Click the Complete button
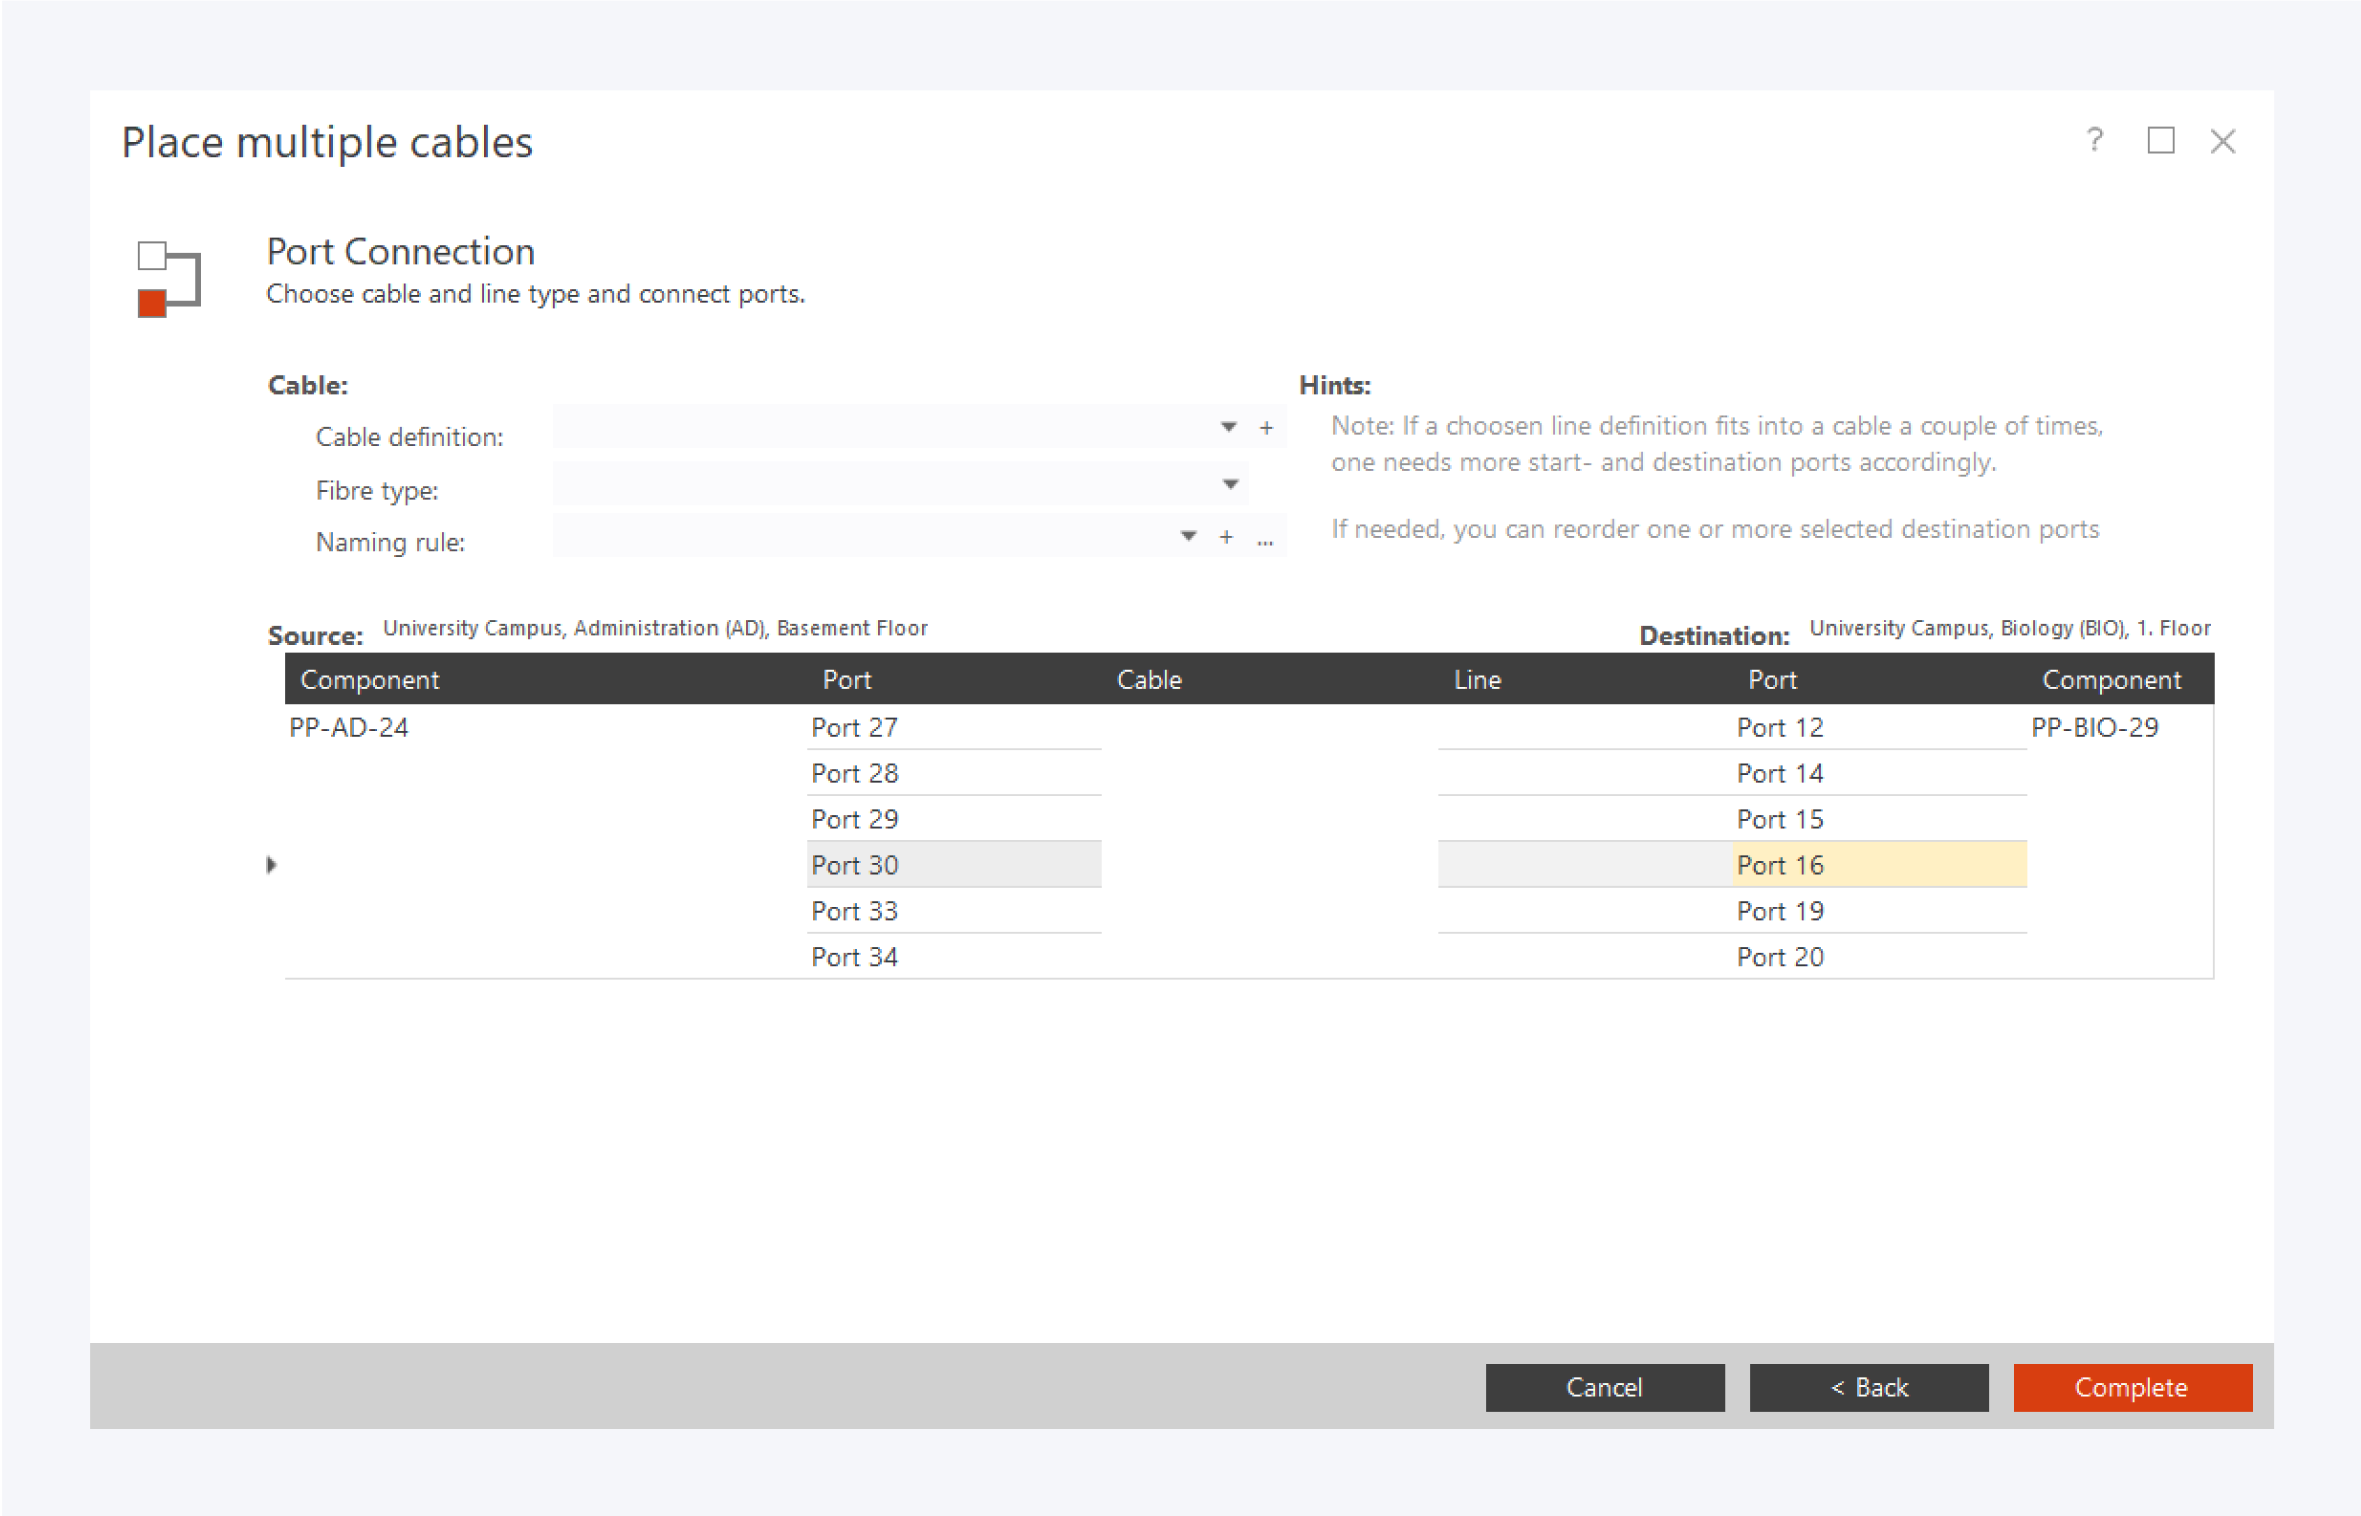Screen dimensions: 2361x1516 pos(2131,1387)
